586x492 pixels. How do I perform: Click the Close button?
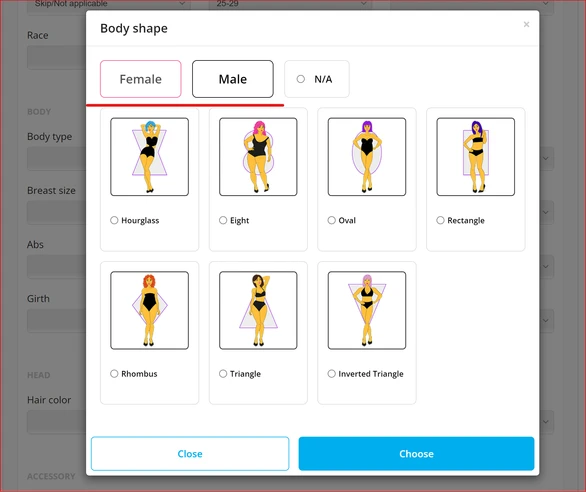tap(190, 453)
